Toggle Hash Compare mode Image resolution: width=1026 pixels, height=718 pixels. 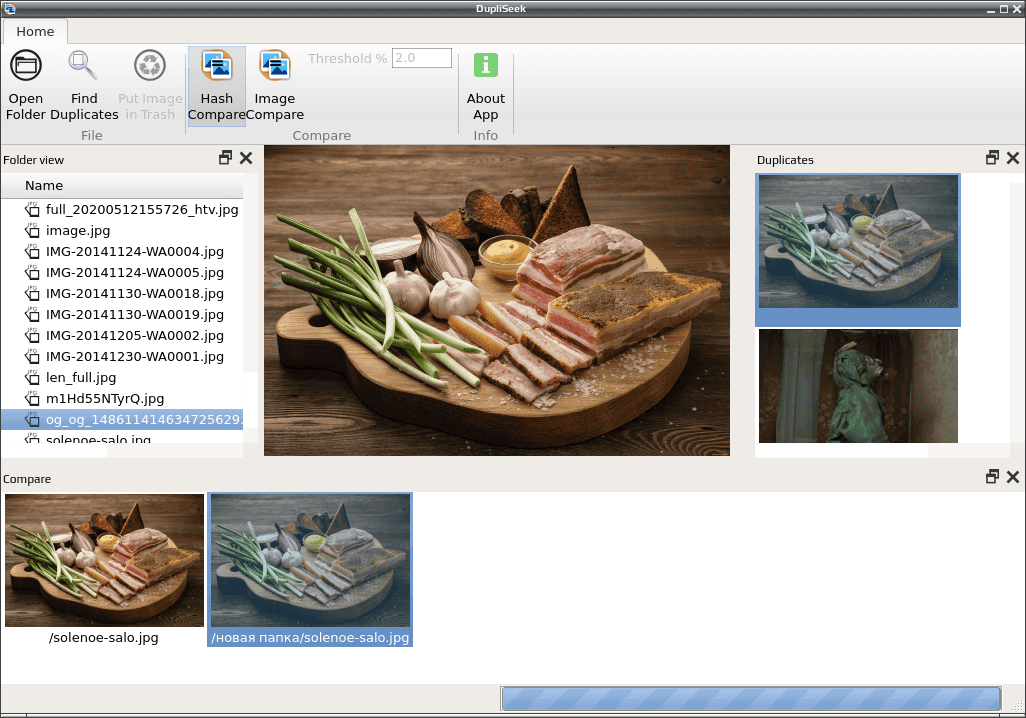click(x=217, y=85)
